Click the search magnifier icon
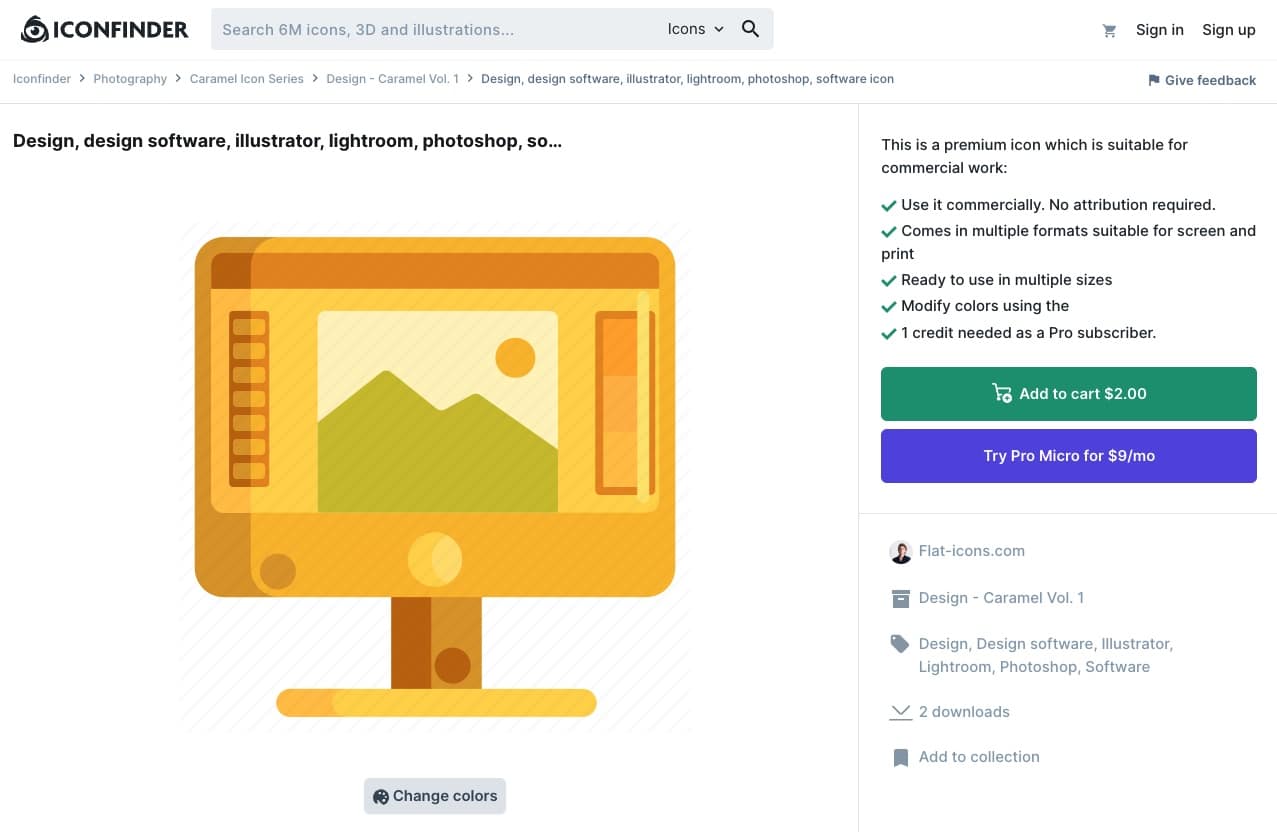 click(x=750, y=29)
